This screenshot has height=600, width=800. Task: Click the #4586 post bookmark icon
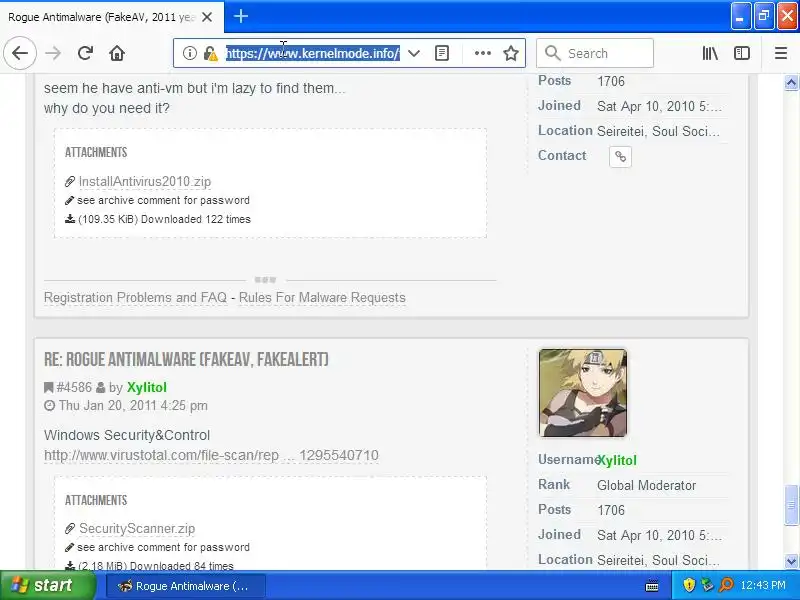48,388
